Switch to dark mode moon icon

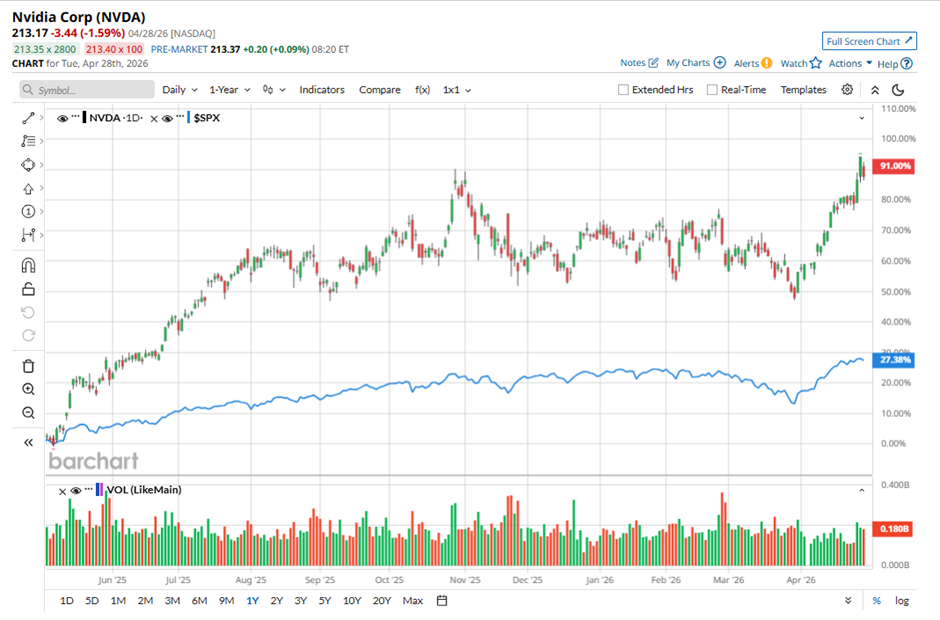[x=897, y=90]
